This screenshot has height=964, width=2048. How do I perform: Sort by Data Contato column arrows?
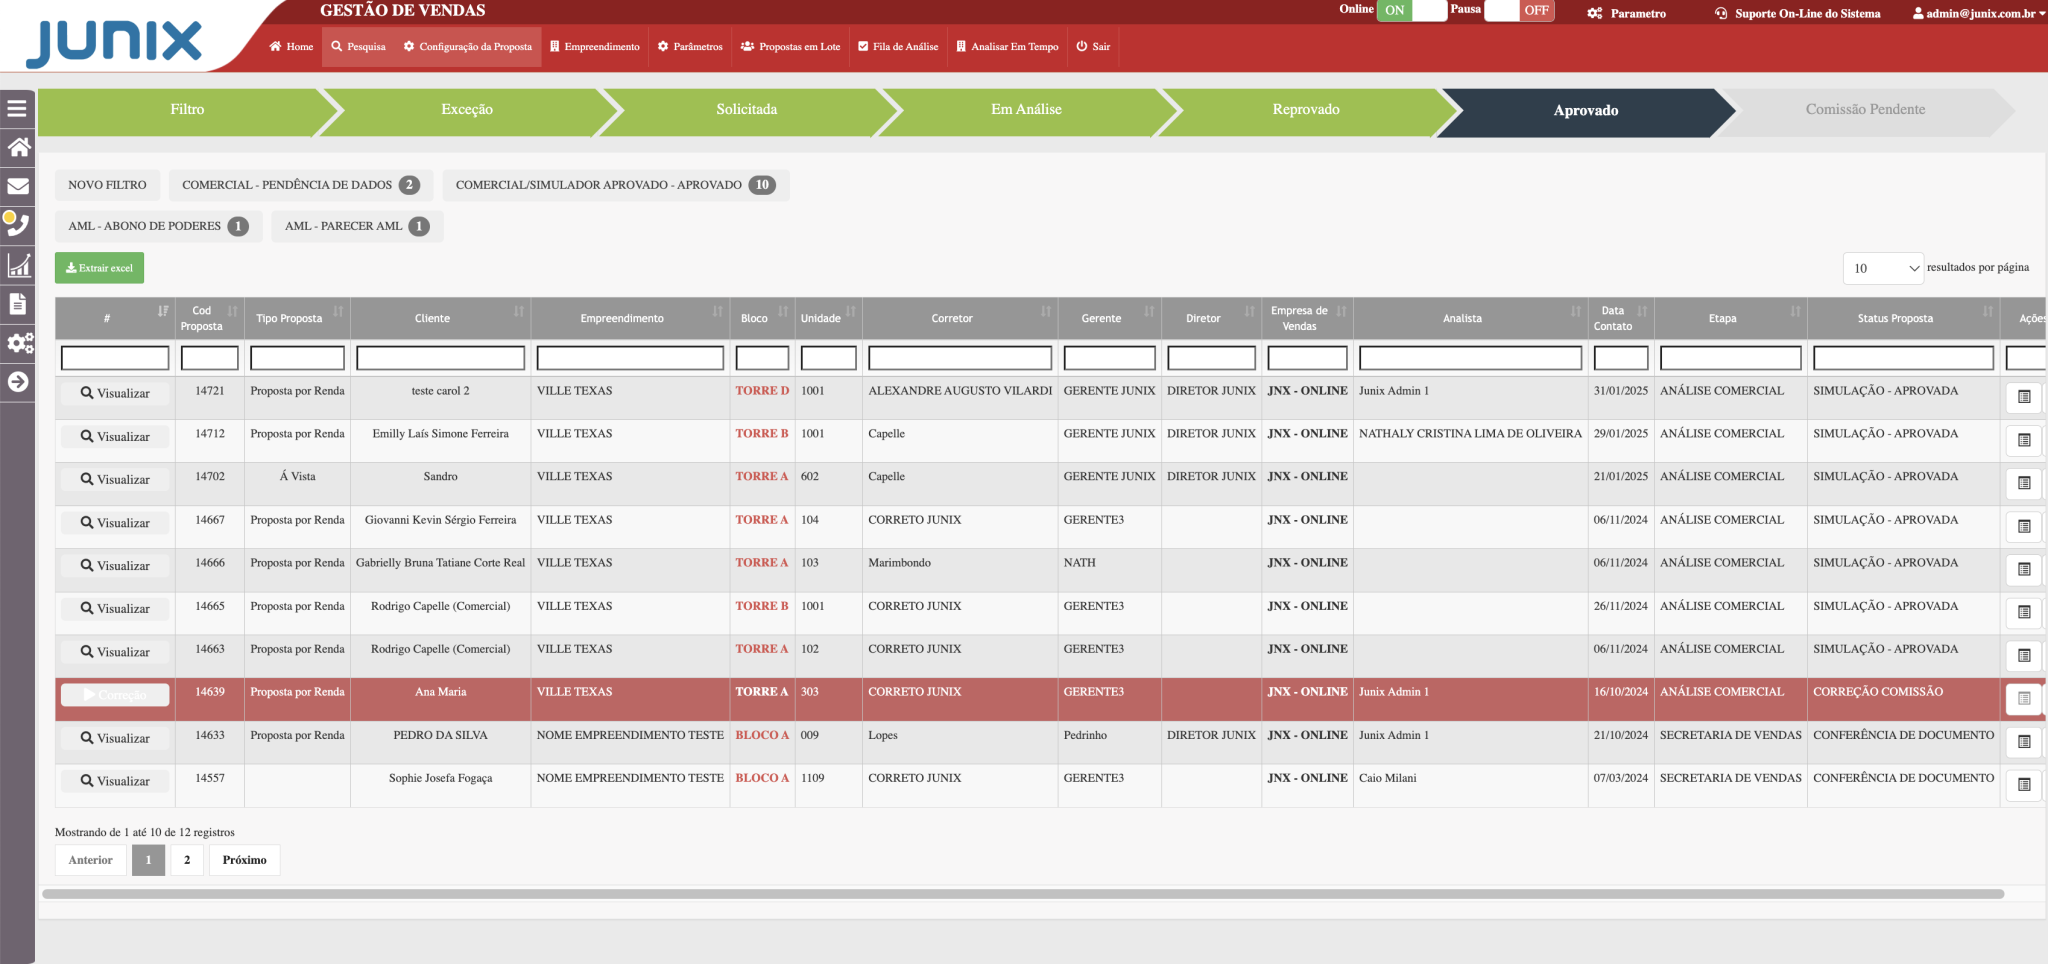click(x=1642, y=312)
